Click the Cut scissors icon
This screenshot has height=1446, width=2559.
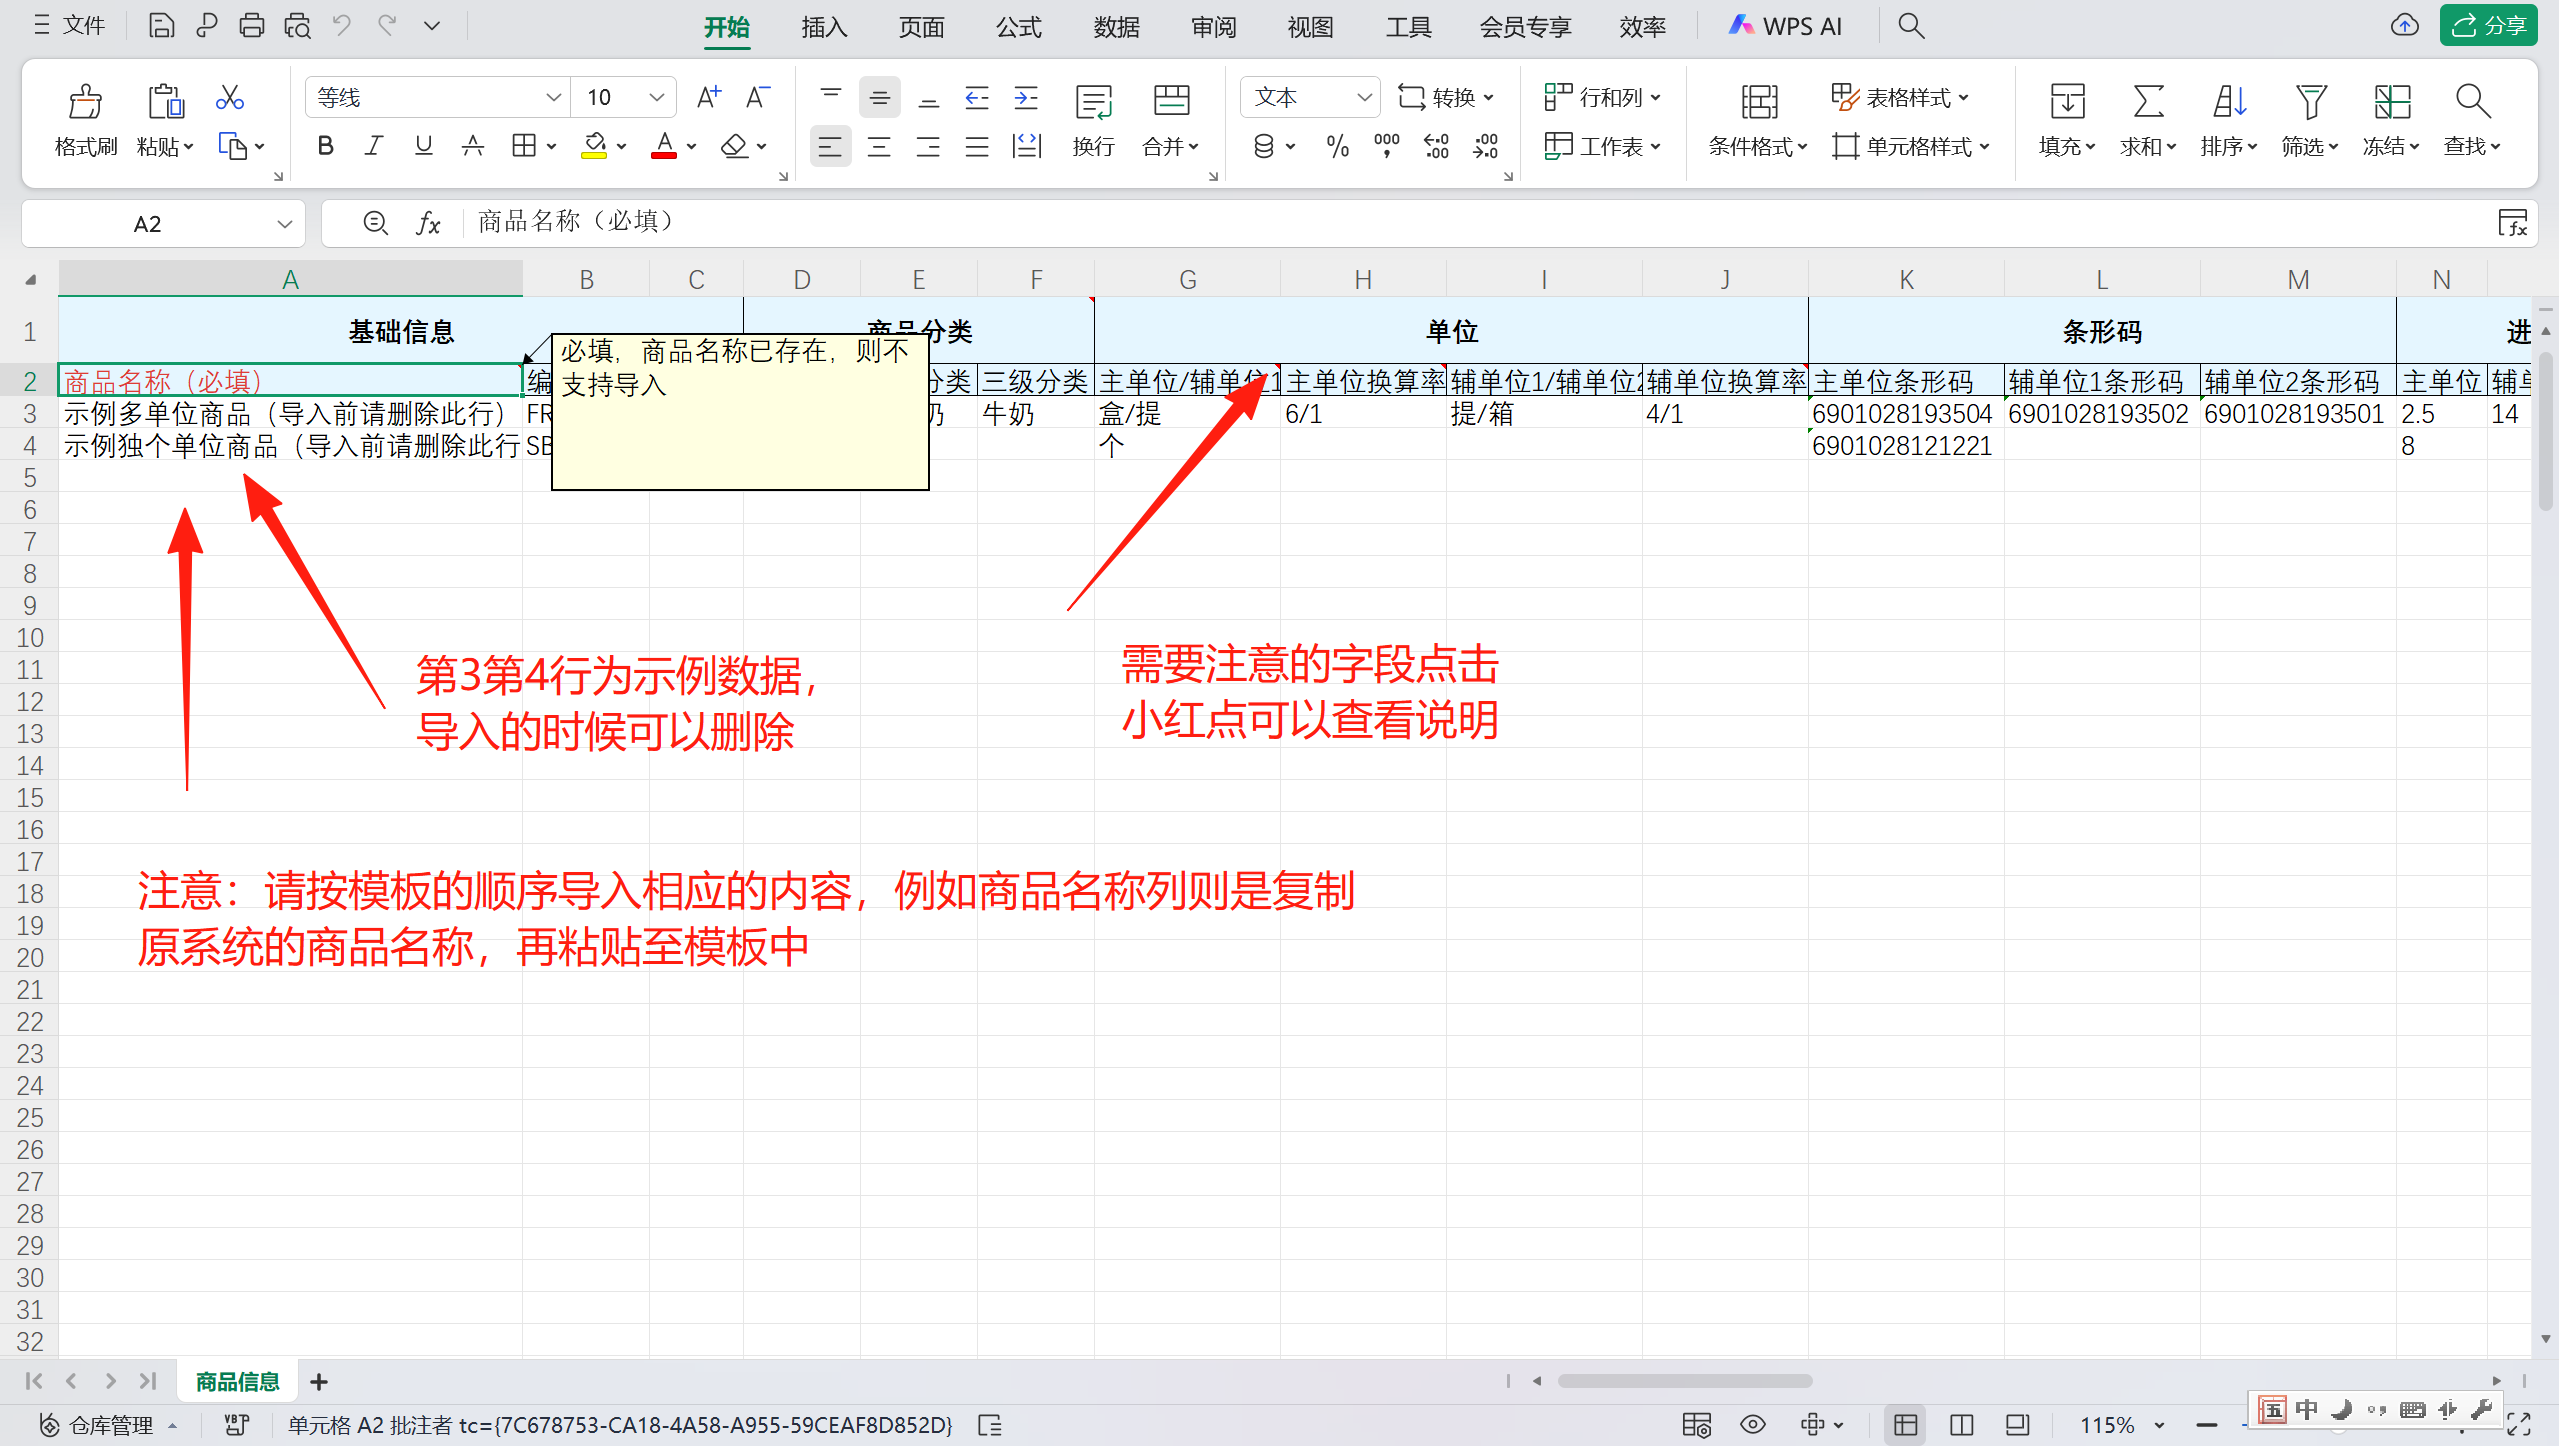(229, 98)
